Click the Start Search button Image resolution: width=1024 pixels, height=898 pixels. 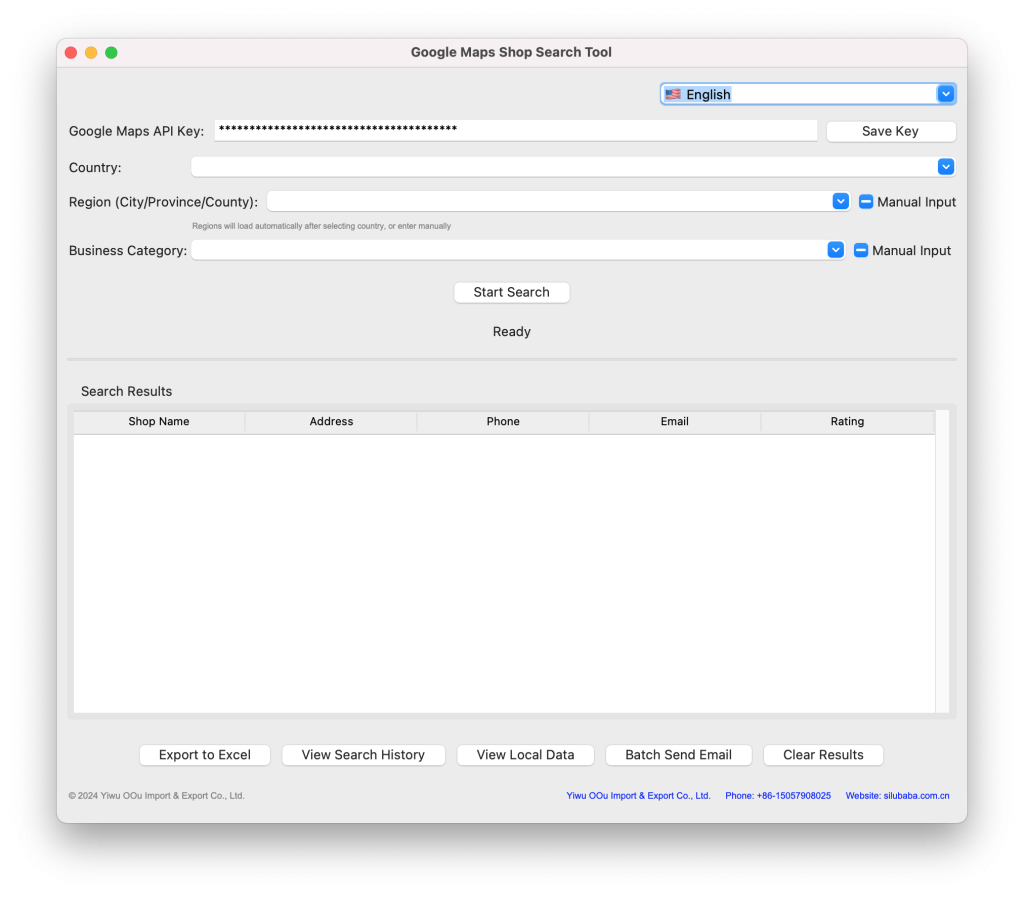click(x=511, y=292)
